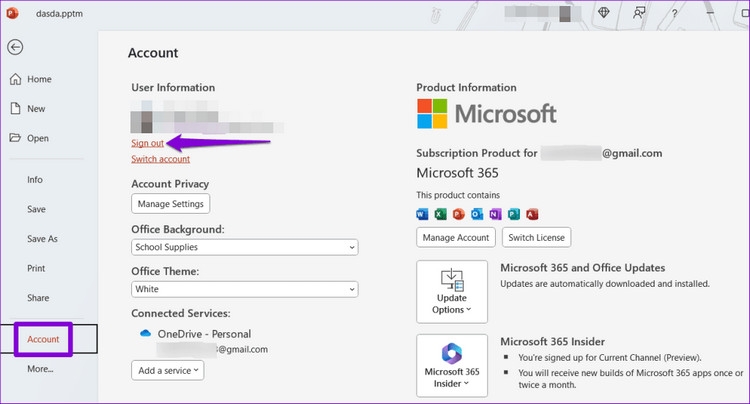Screen dimensions: 750x404
Task: Click the OneDrive - Personal service entry
Action: (x=204, y=334)
